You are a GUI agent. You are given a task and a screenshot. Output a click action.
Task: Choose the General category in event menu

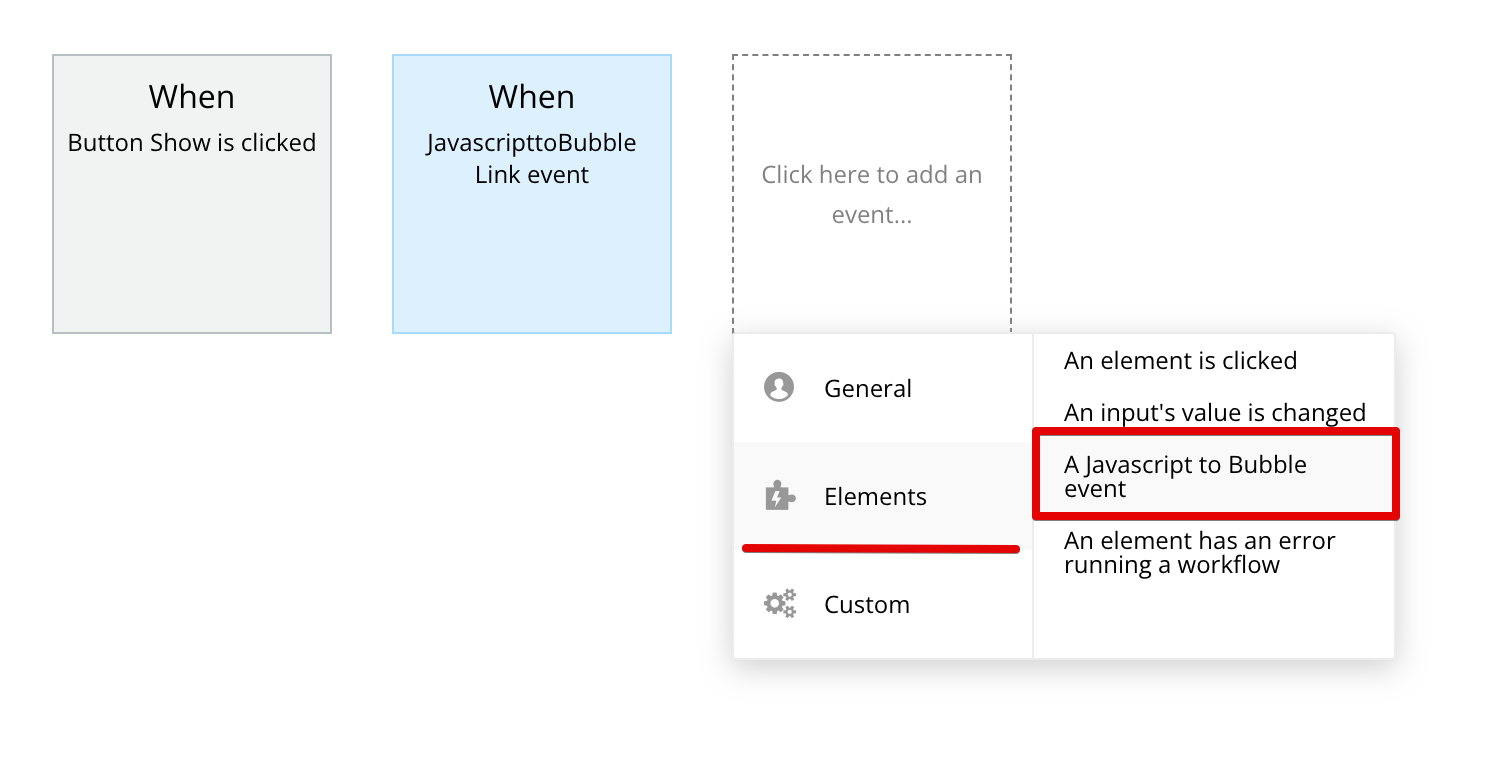883,388
